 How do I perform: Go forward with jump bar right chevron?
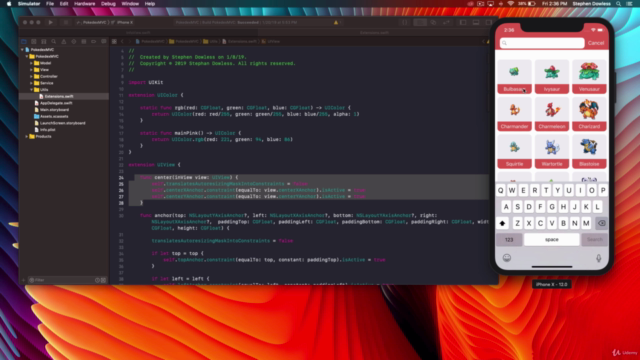(130, 41)
